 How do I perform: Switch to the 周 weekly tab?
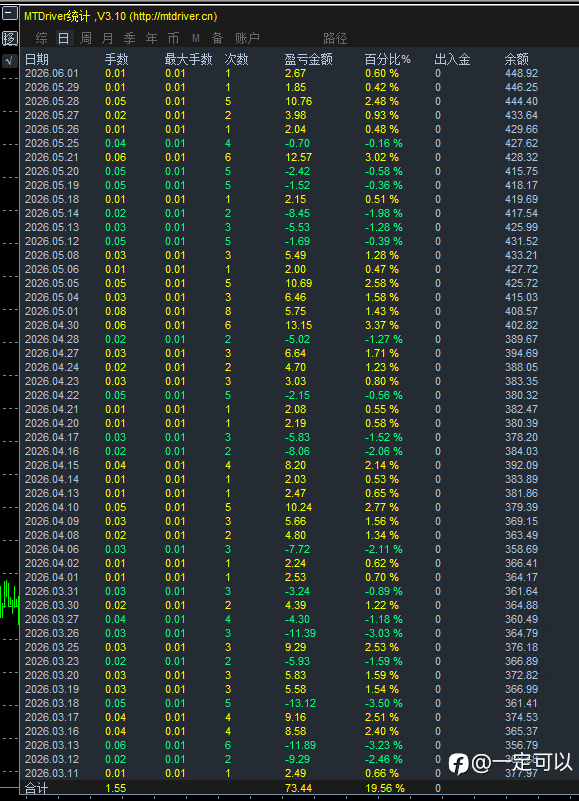pyautogui.click(x=86, y=38)
